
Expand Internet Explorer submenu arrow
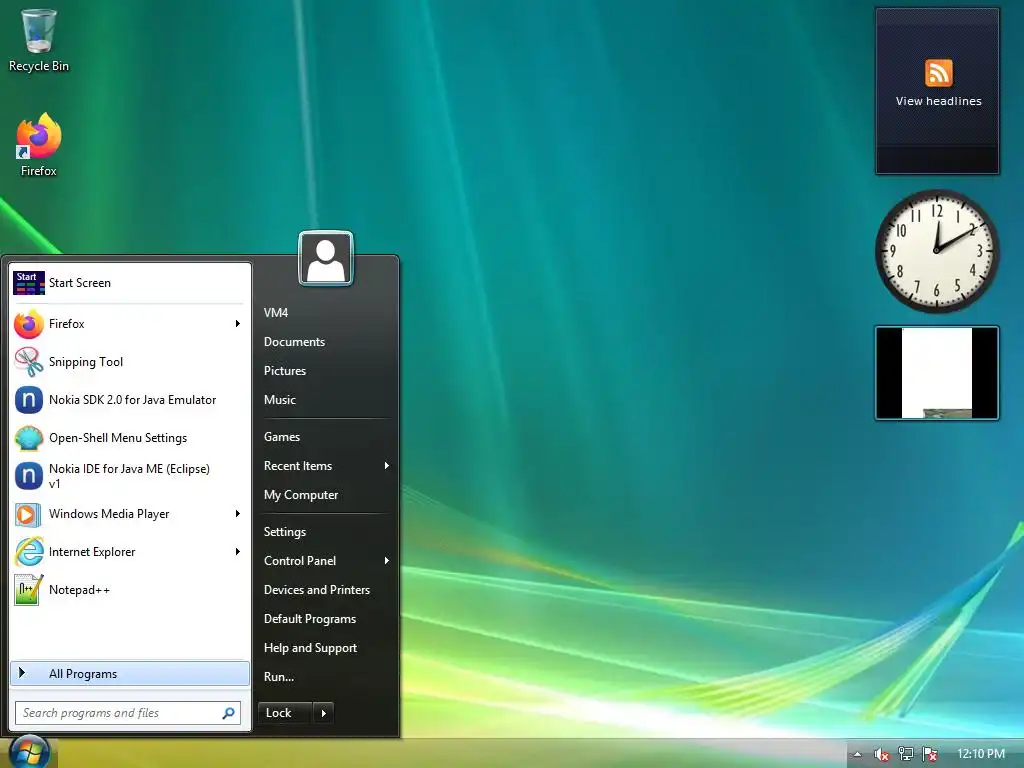238,552
